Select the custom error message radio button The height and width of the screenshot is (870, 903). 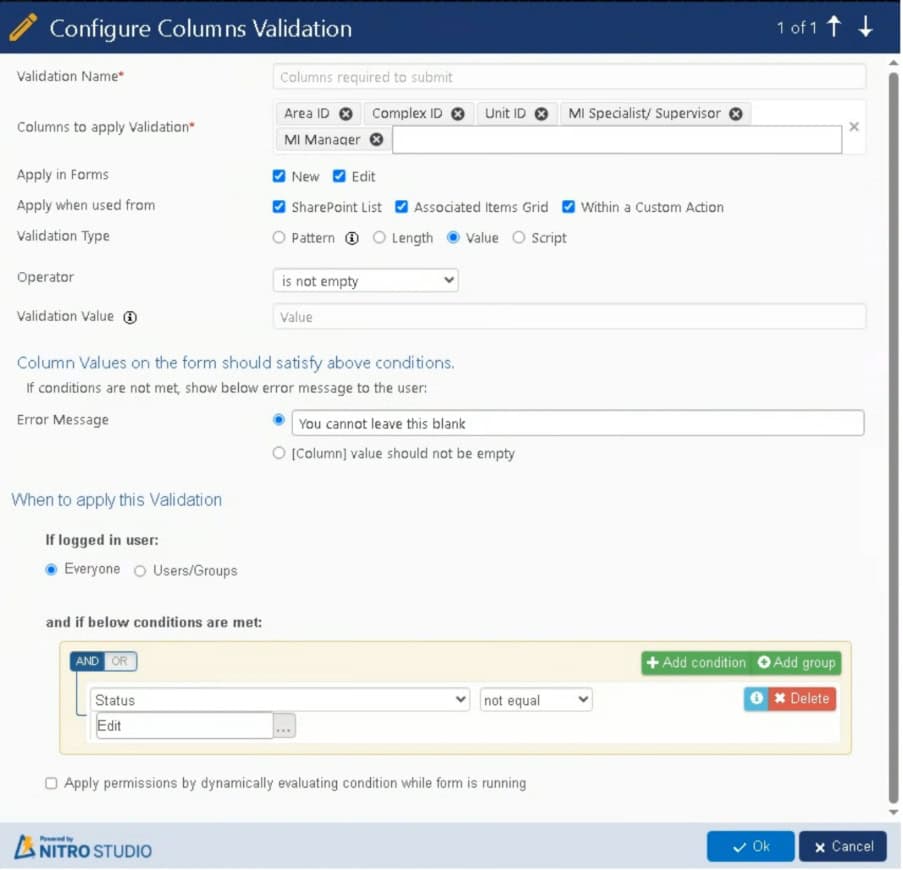[x=279, y=420]
